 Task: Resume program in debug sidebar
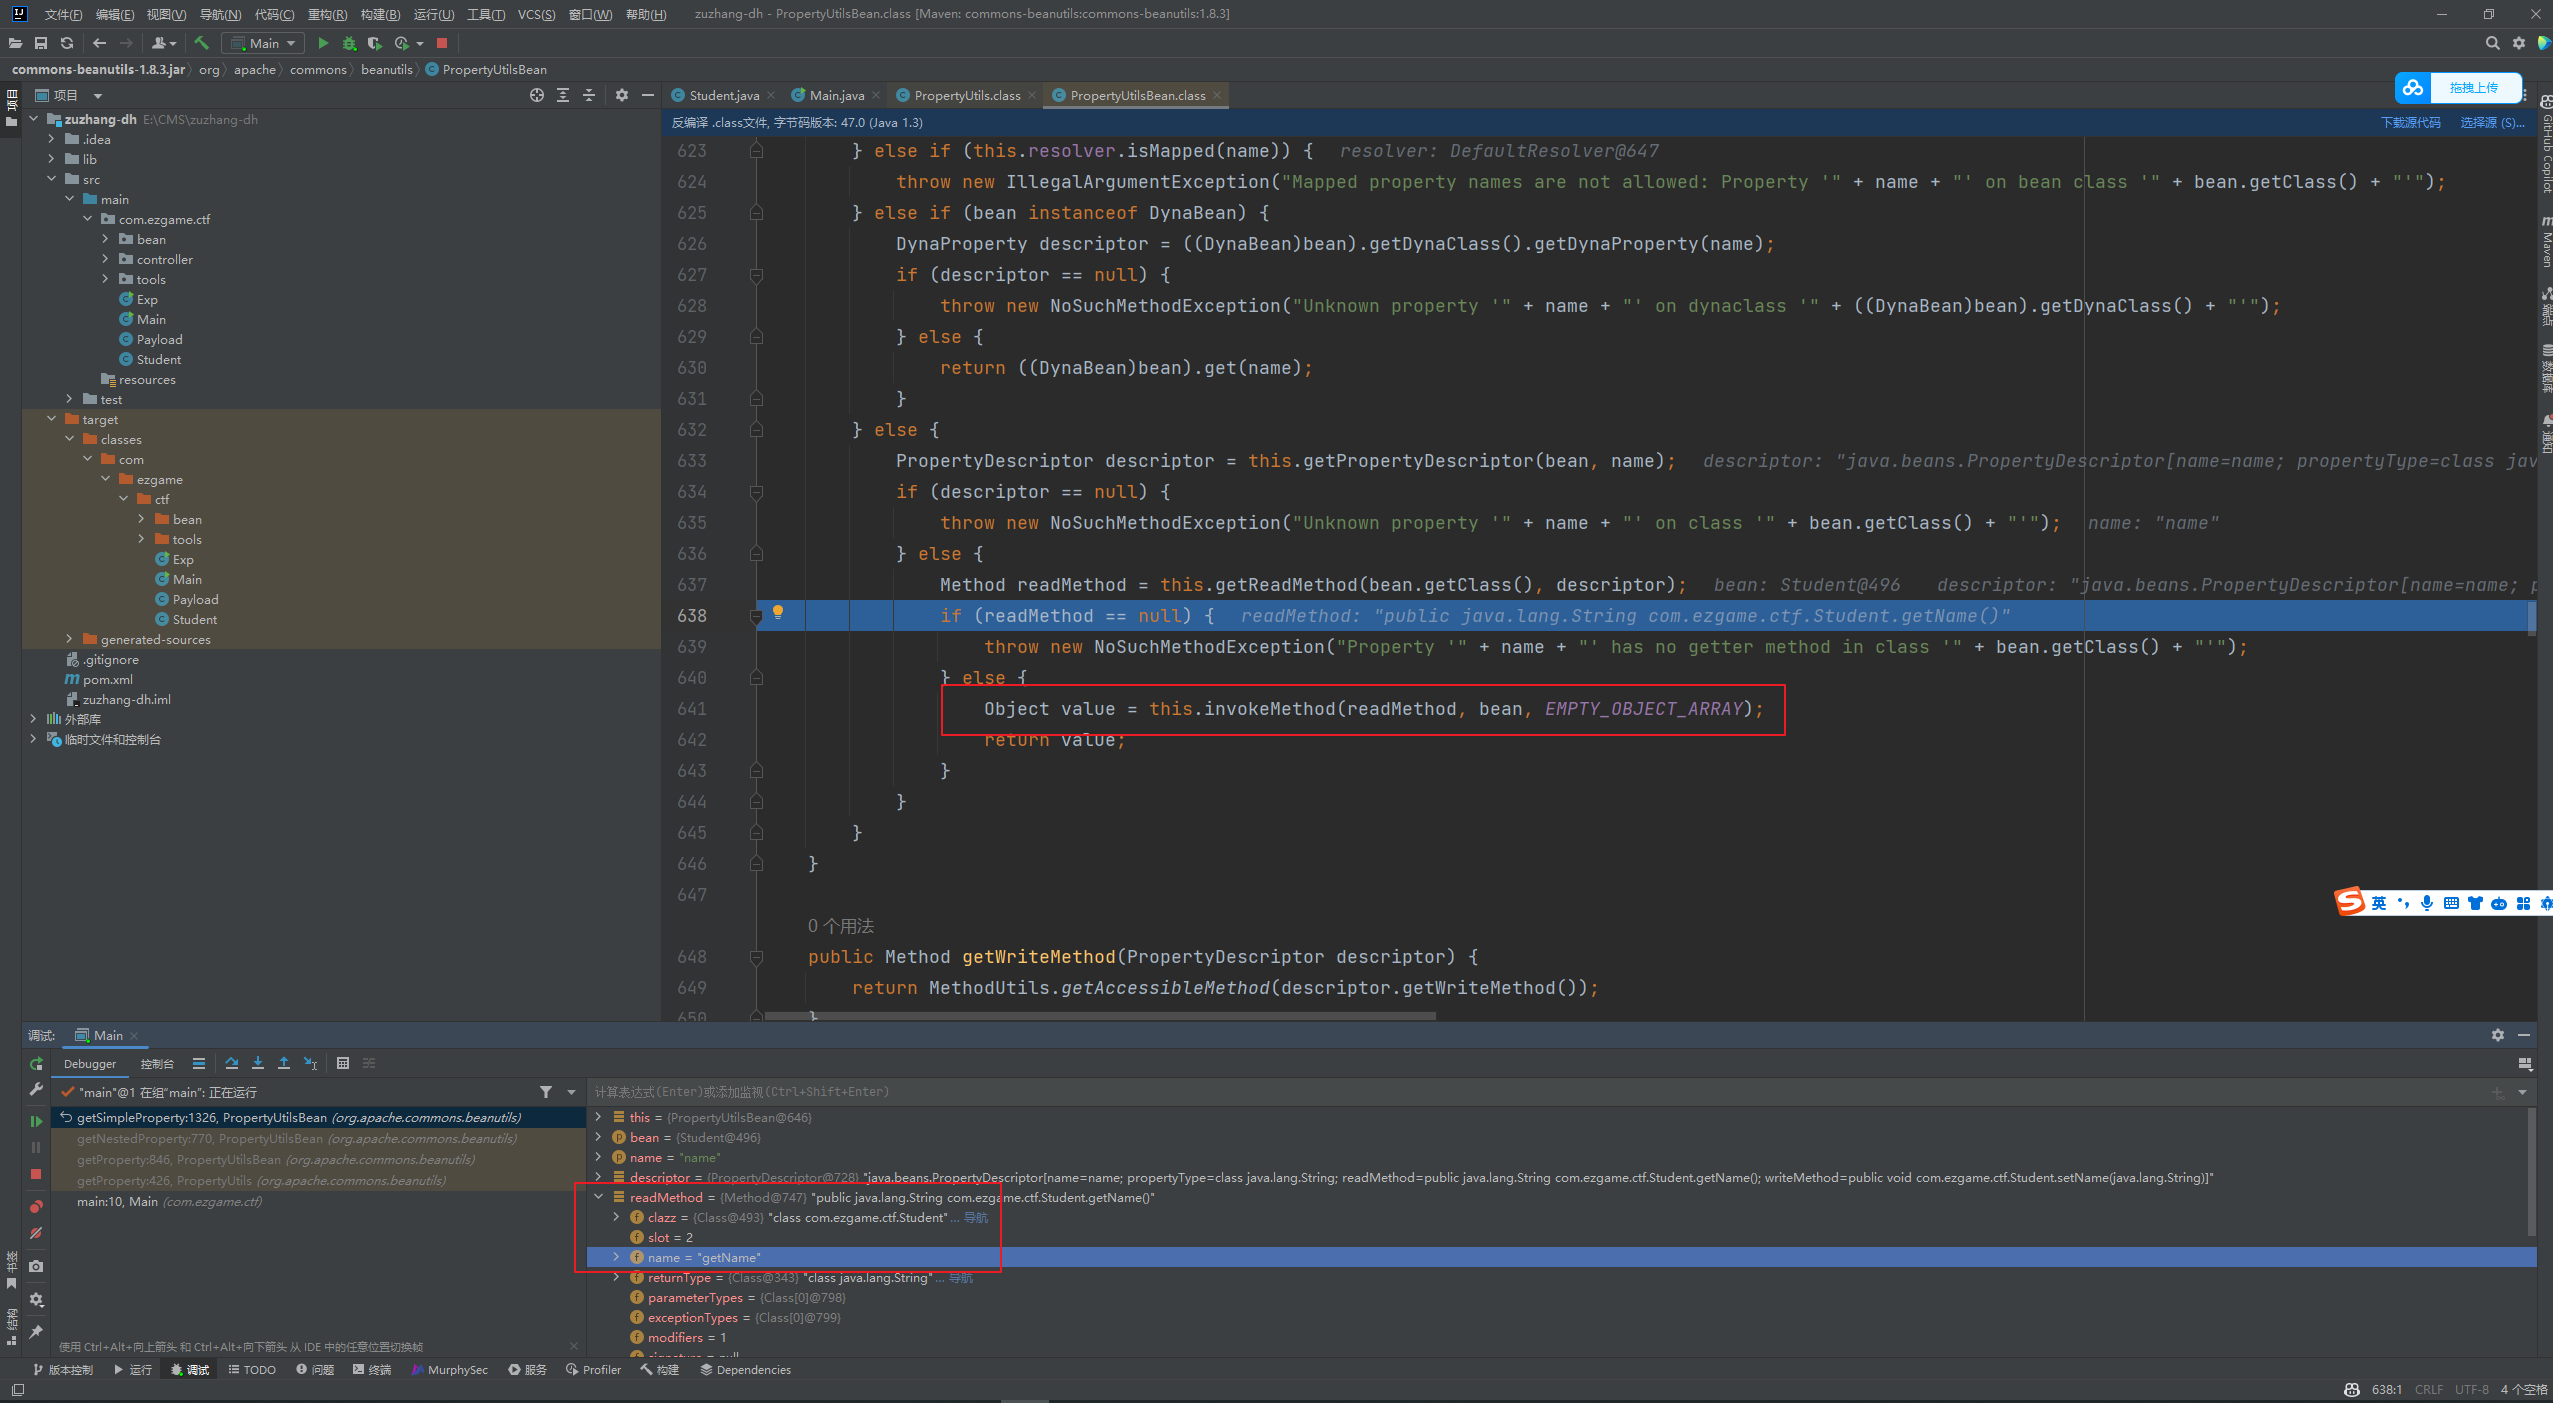(x=36, y=1121)
